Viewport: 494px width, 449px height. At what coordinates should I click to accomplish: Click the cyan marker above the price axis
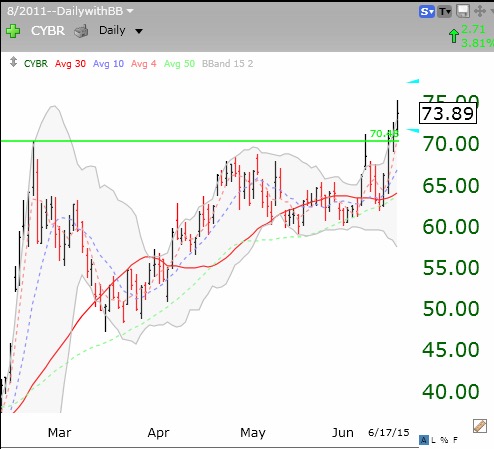[x=413, y=81]
